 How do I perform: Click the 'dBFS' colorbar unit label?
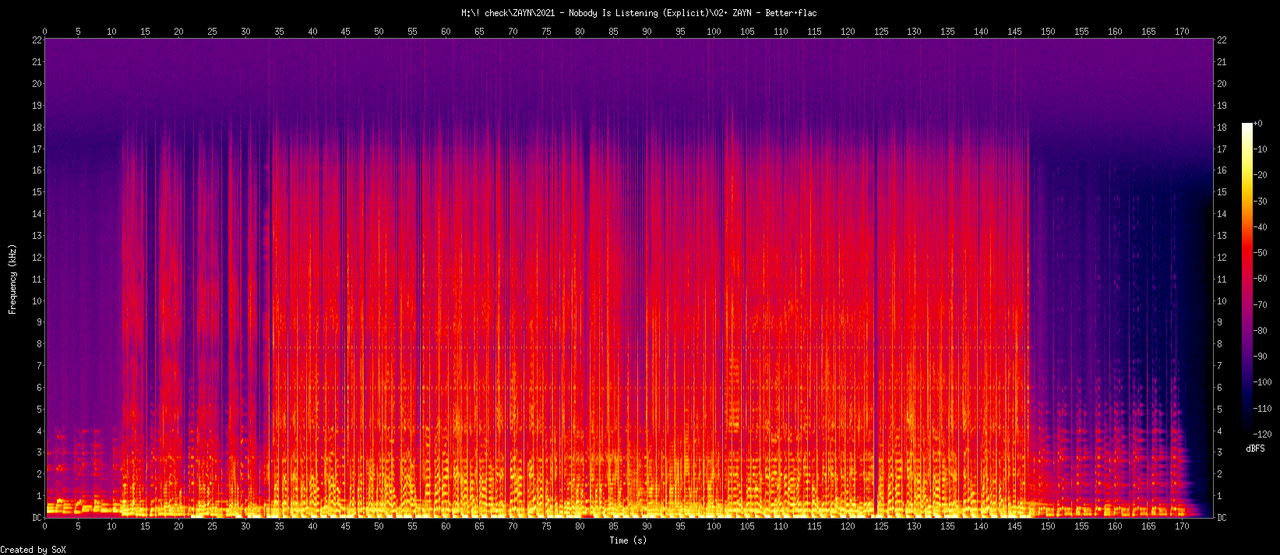pyautogui.click(x=1255, y=450)
